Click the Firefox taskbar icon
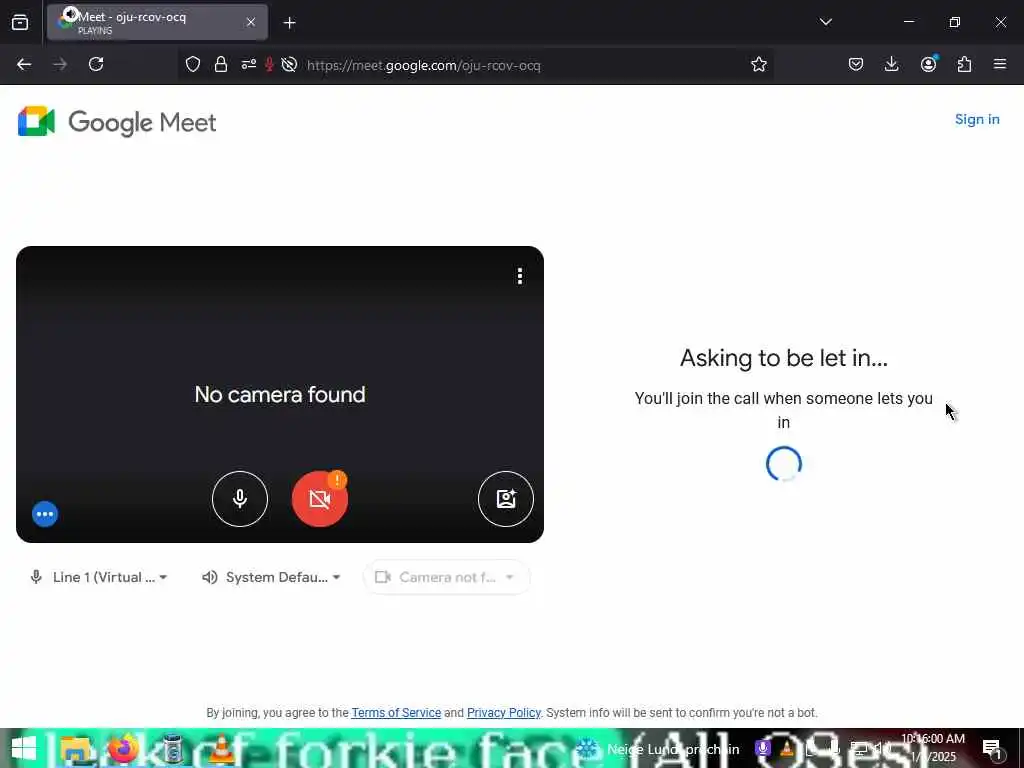This screenshot has height=768, width=1024. click(123, 749)
